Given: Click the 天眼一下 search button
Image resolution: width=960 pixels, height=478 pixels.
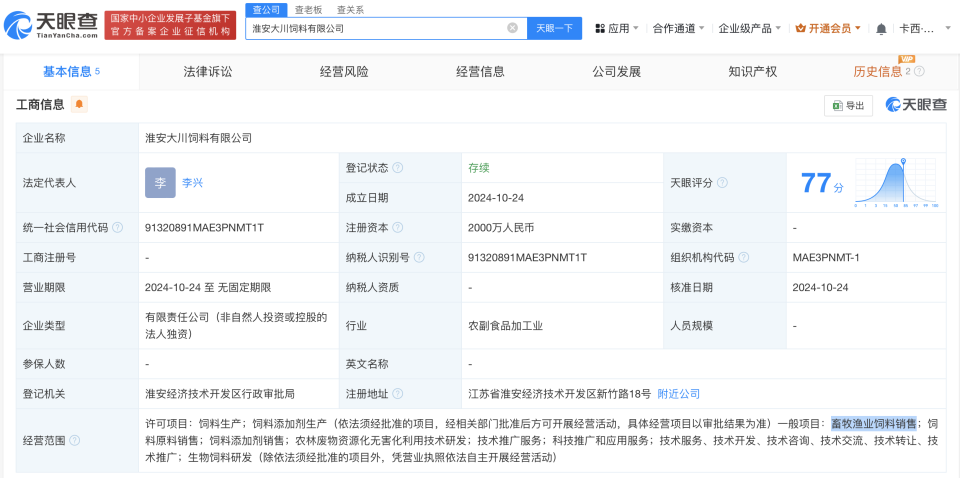Looking at the screenshot, I should click(x=555, y=28).
